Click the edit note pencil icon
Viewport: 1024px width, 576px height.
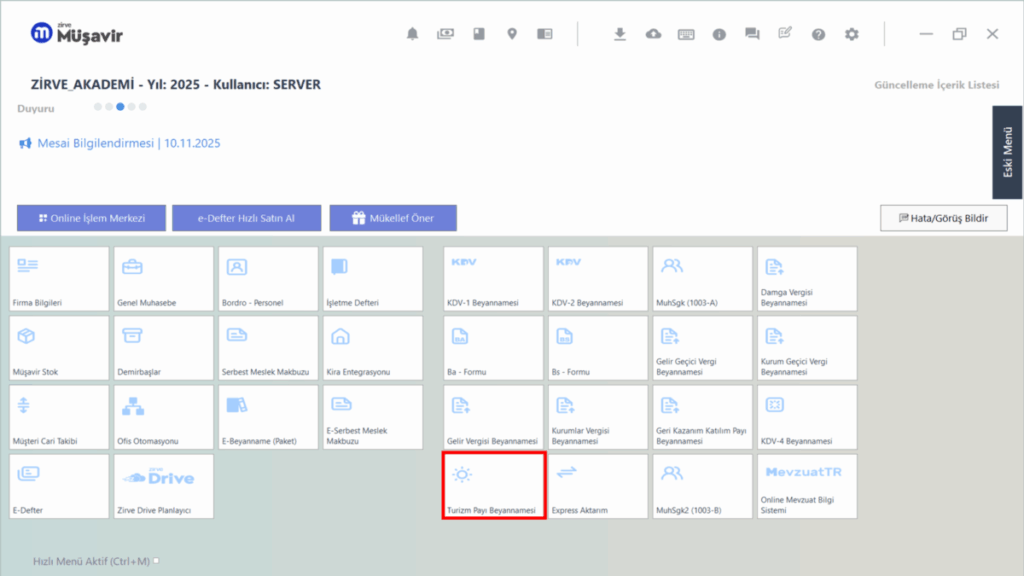(785, 33)
